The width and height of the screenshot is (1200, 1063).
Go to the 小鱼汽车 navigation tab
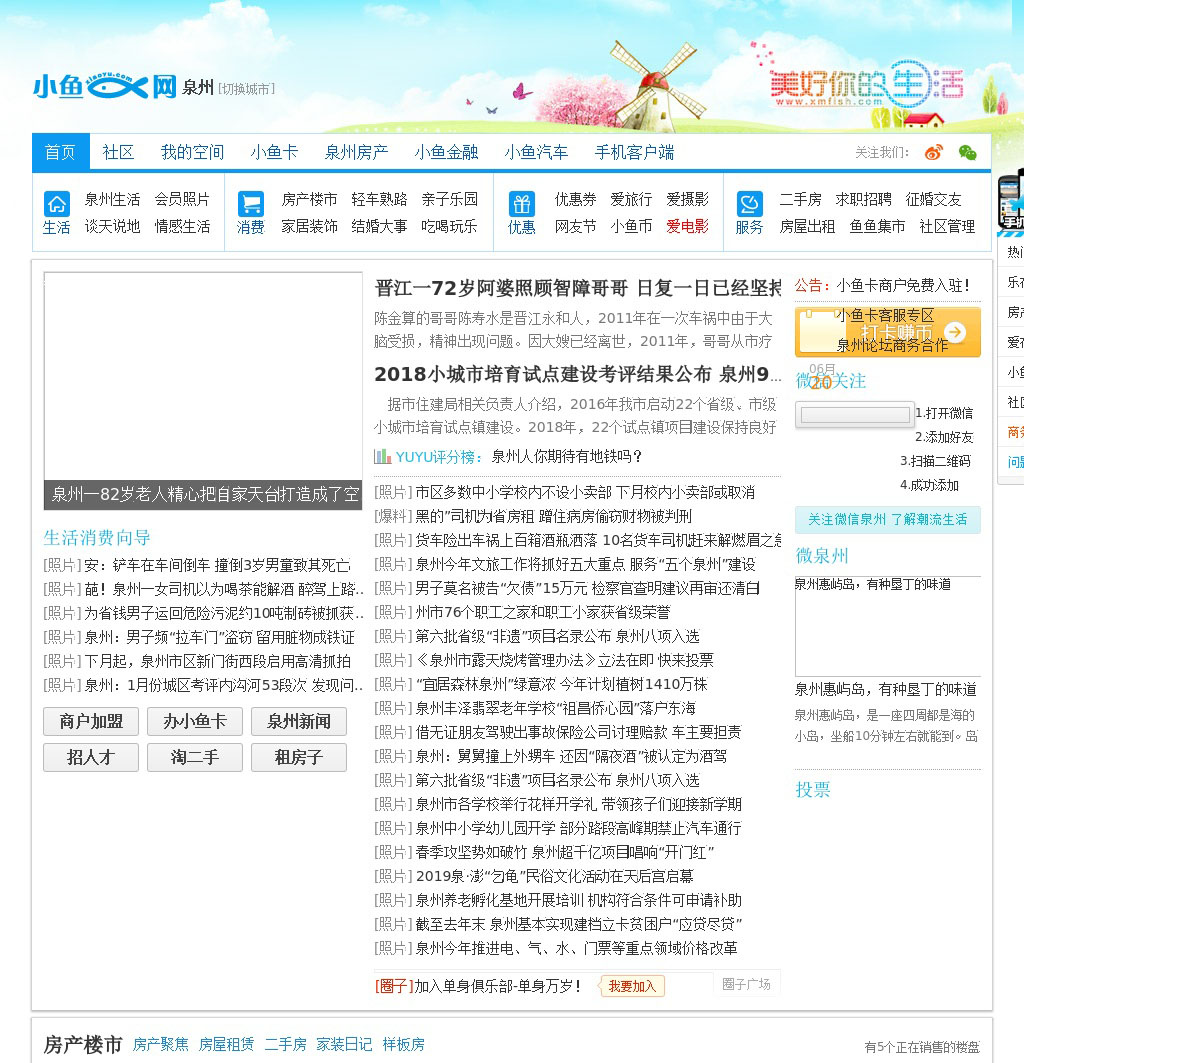pyautogui.click(x=536, y=152)
